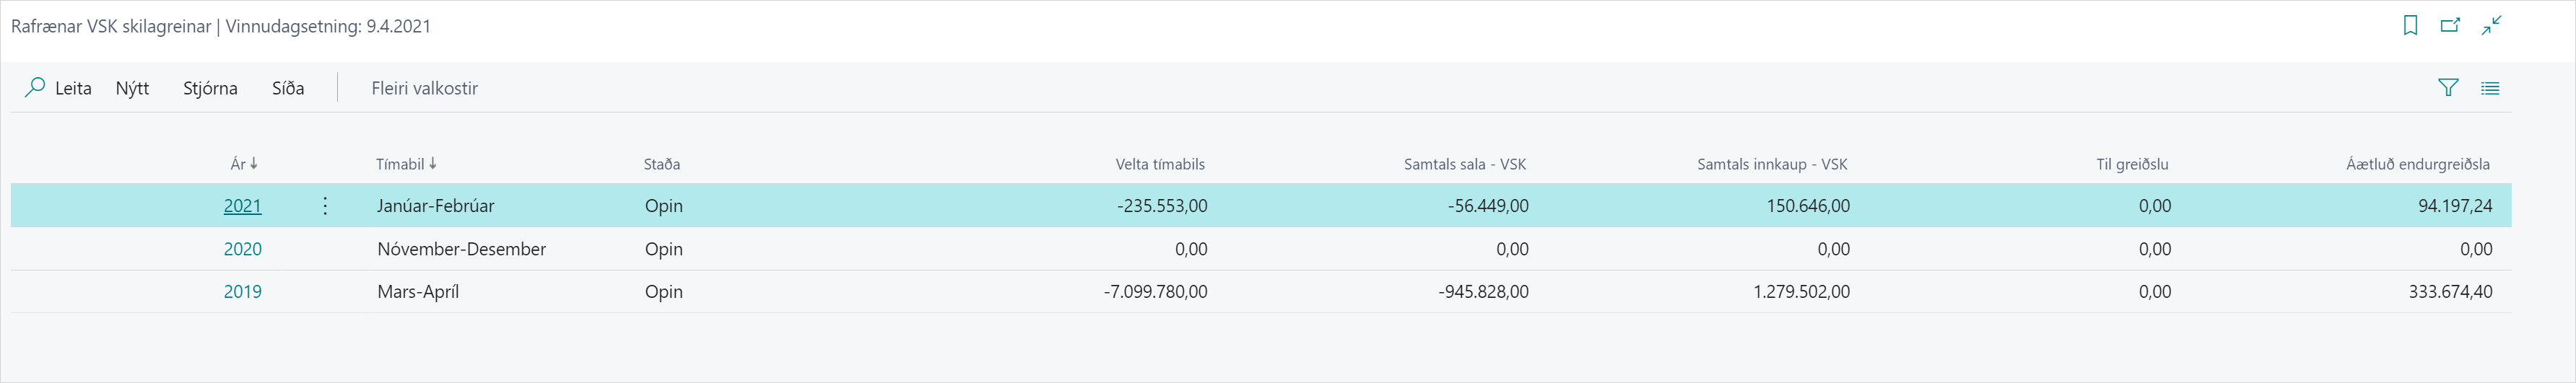Open the 2020 year link

click(242, 249)
